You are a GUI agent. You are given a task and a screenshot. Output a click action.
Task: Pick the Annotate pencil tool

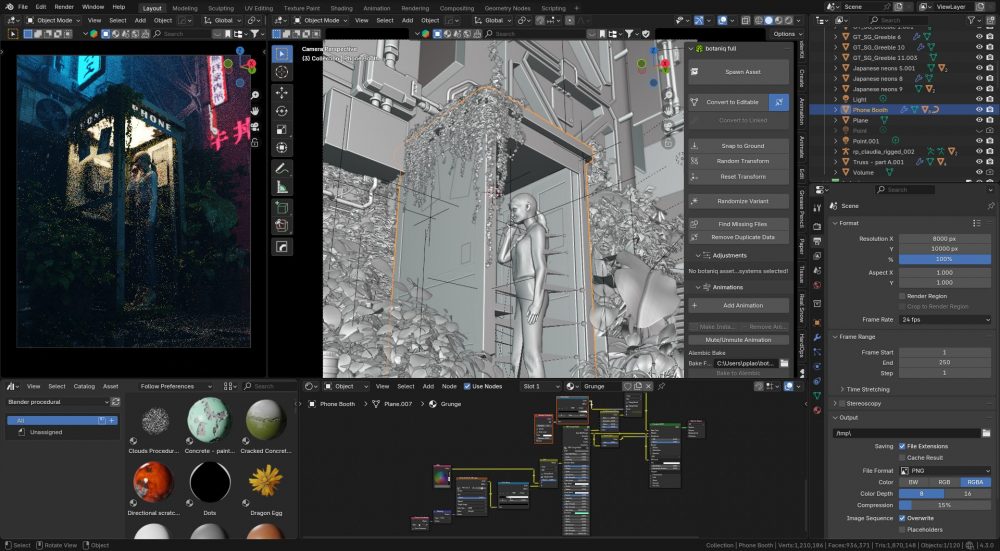tap(282, 168)
